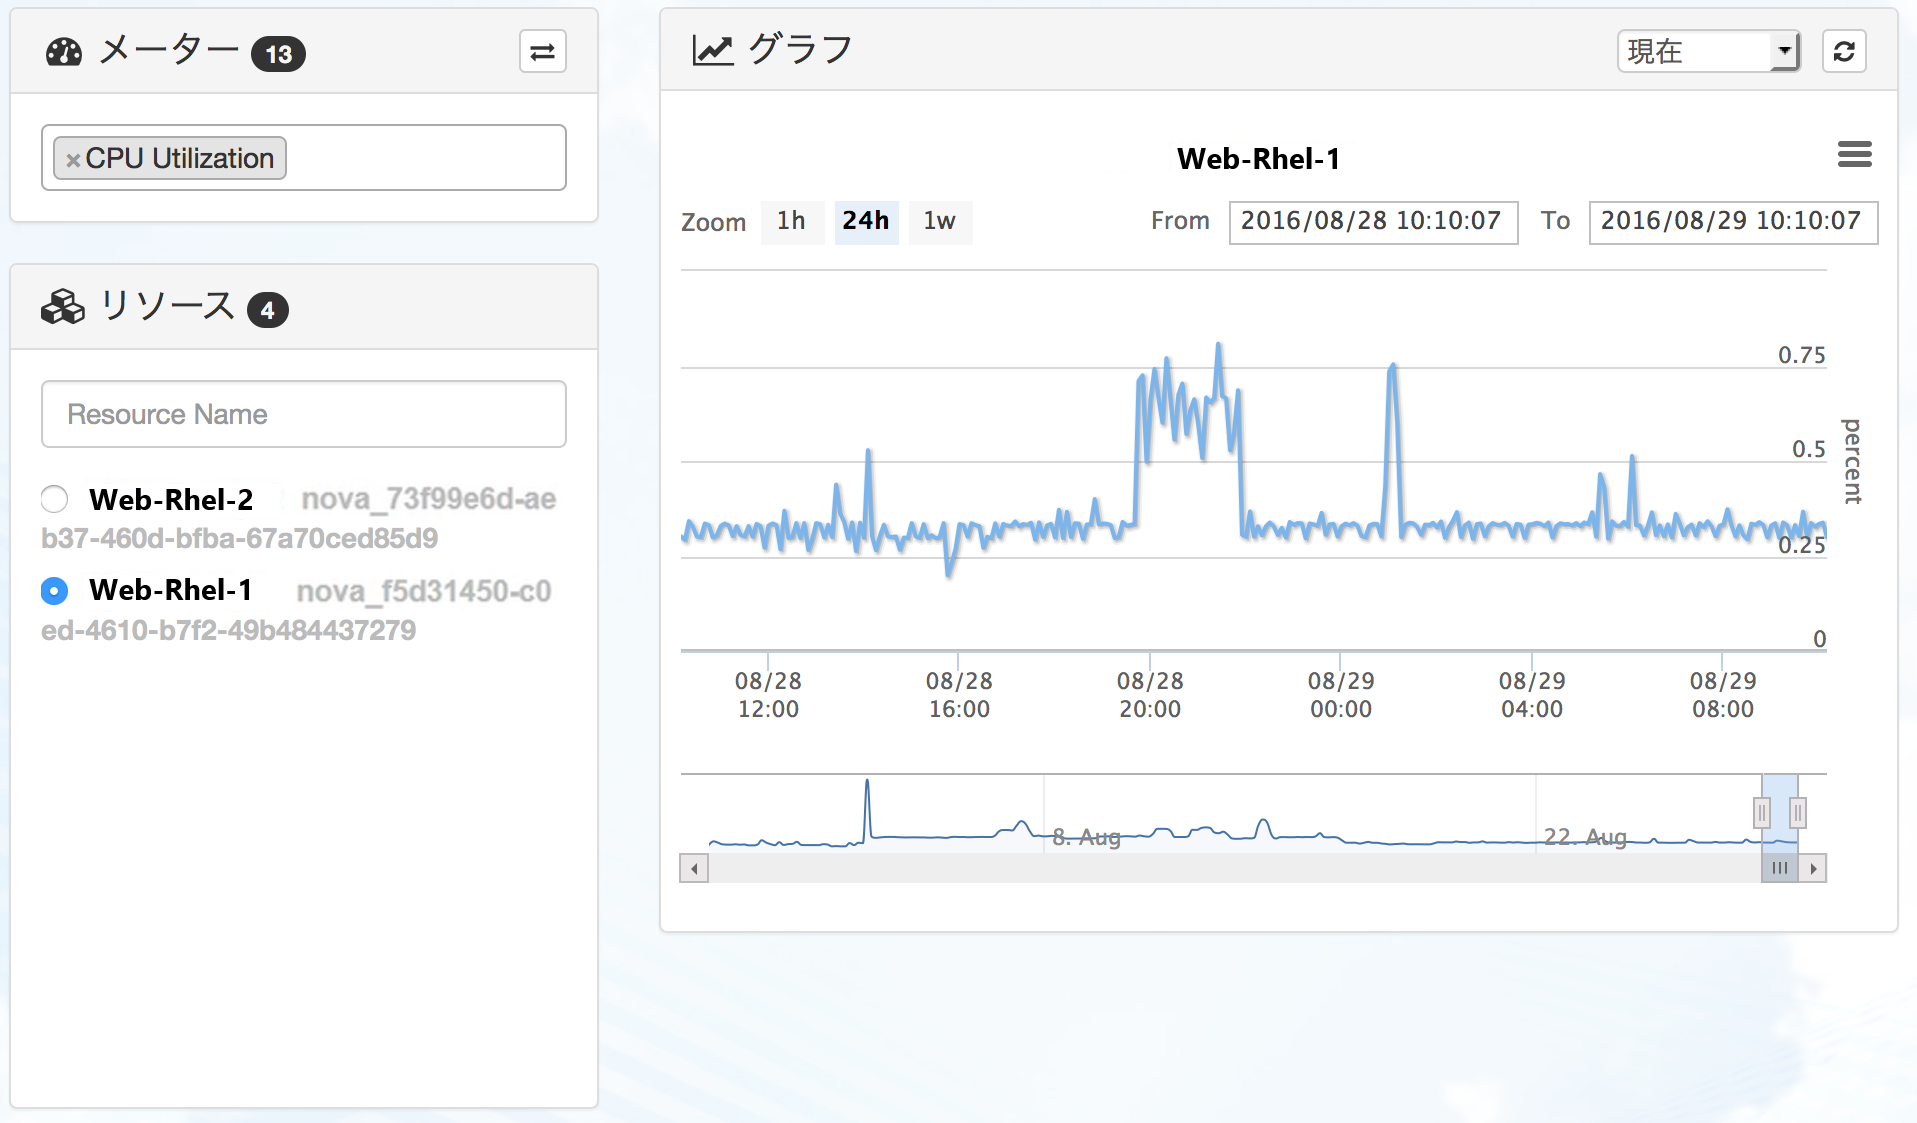Click the navigator left range handle

coord(1762,813)
